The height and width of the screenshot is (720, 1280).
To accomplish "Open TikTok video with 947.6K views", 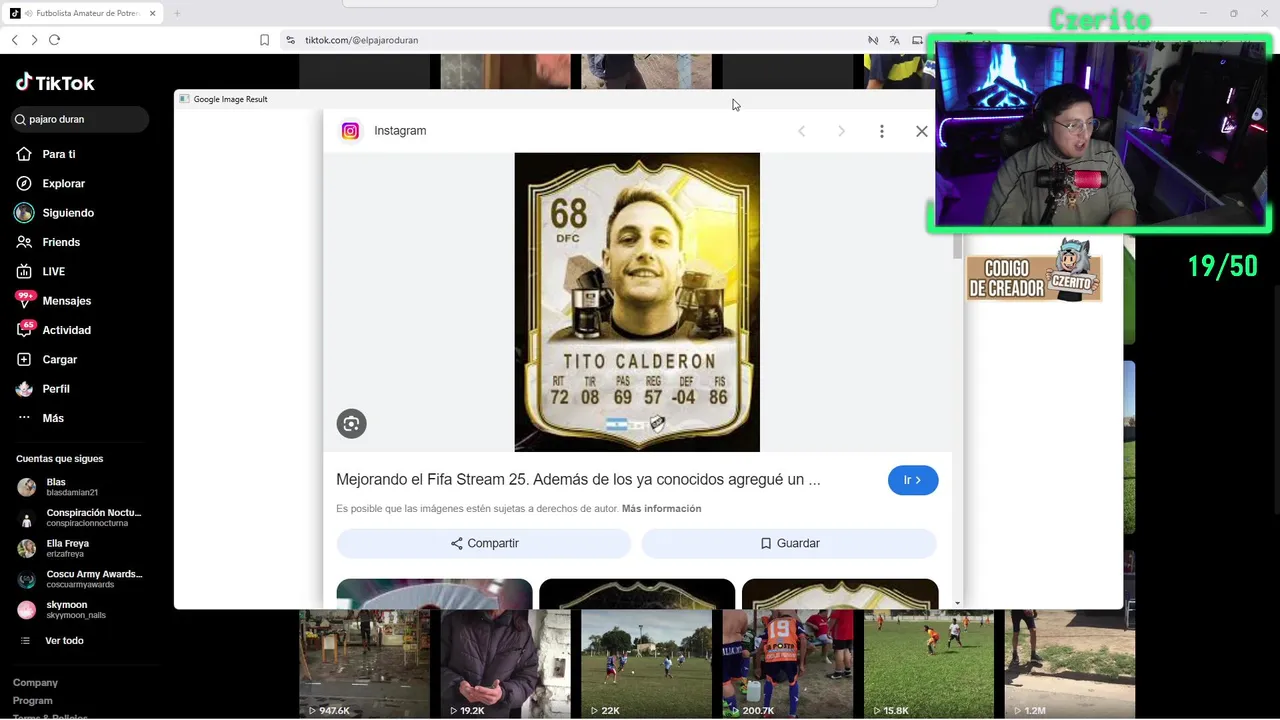I will [x=364, y=665].
